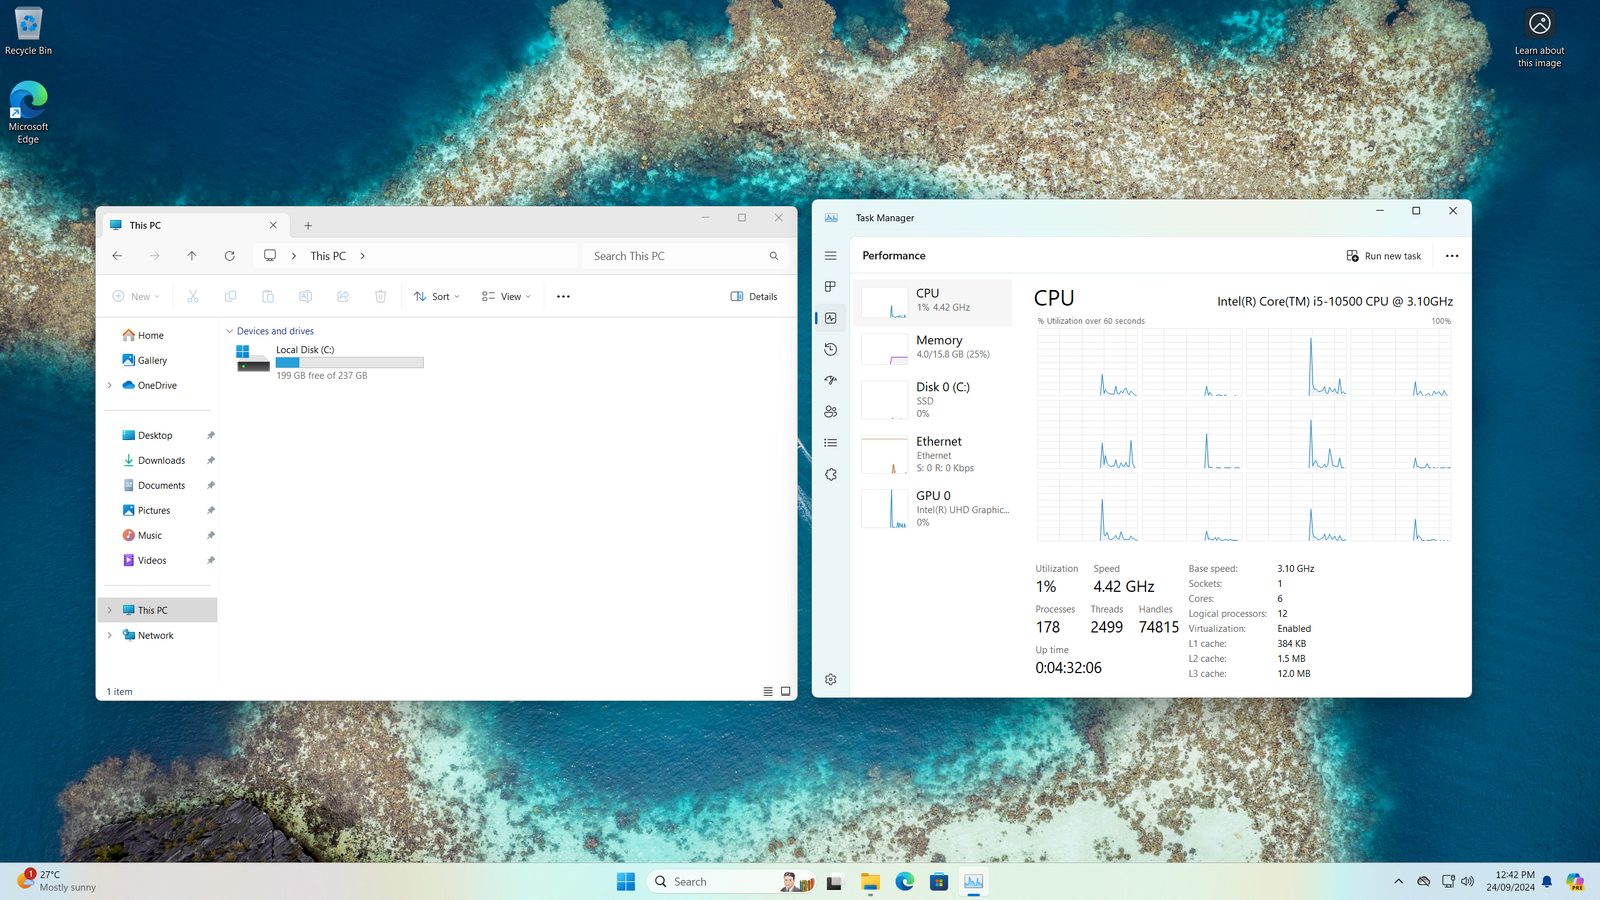Open the Sort dropdown in File Explorer

tap(437, 297)
